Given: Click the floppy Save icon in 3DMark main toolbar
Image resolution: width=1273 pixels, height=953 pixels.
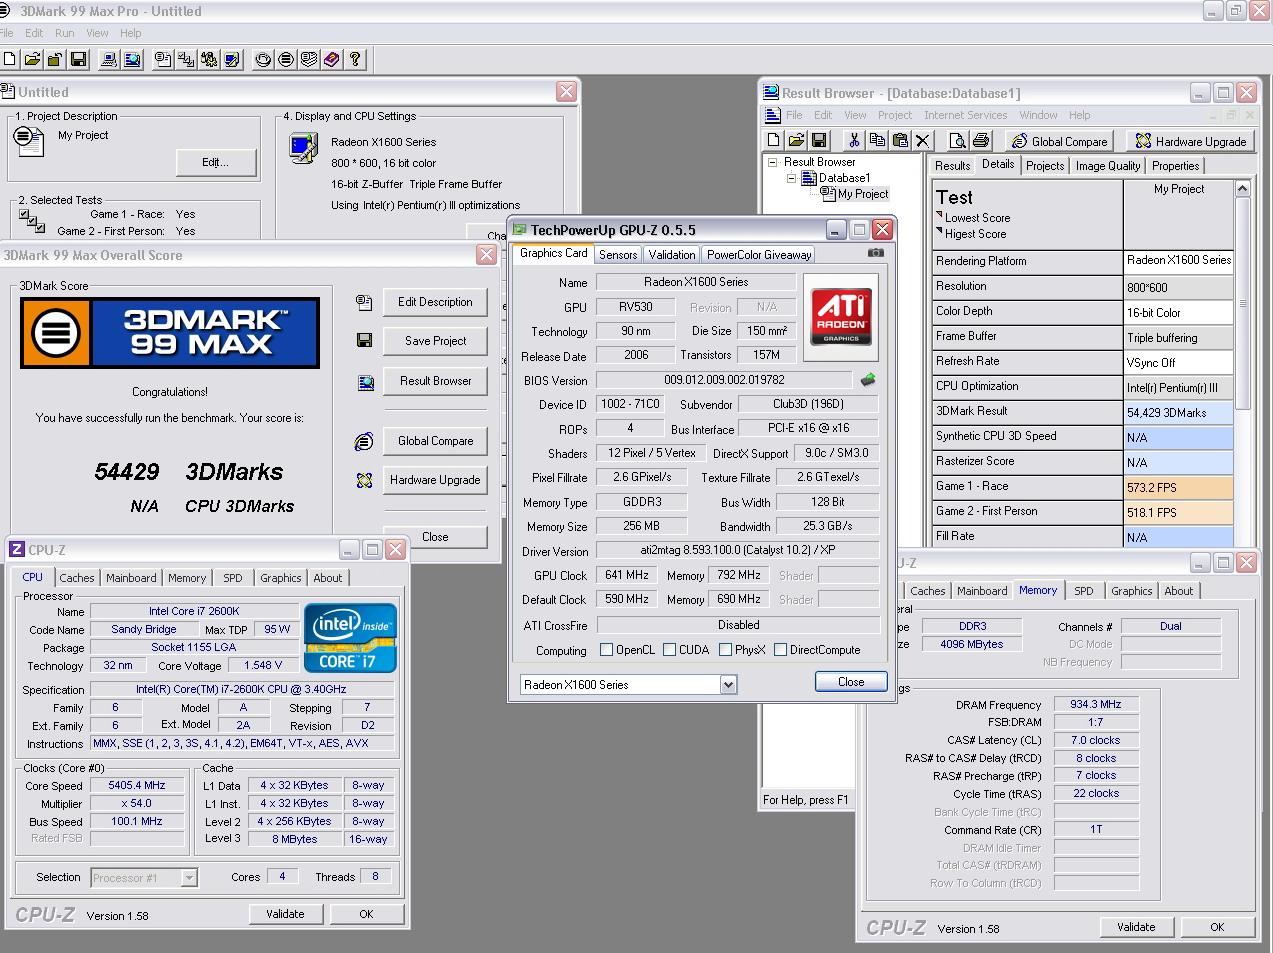Looking at the screenshot, I should click(x=78, y=60).
